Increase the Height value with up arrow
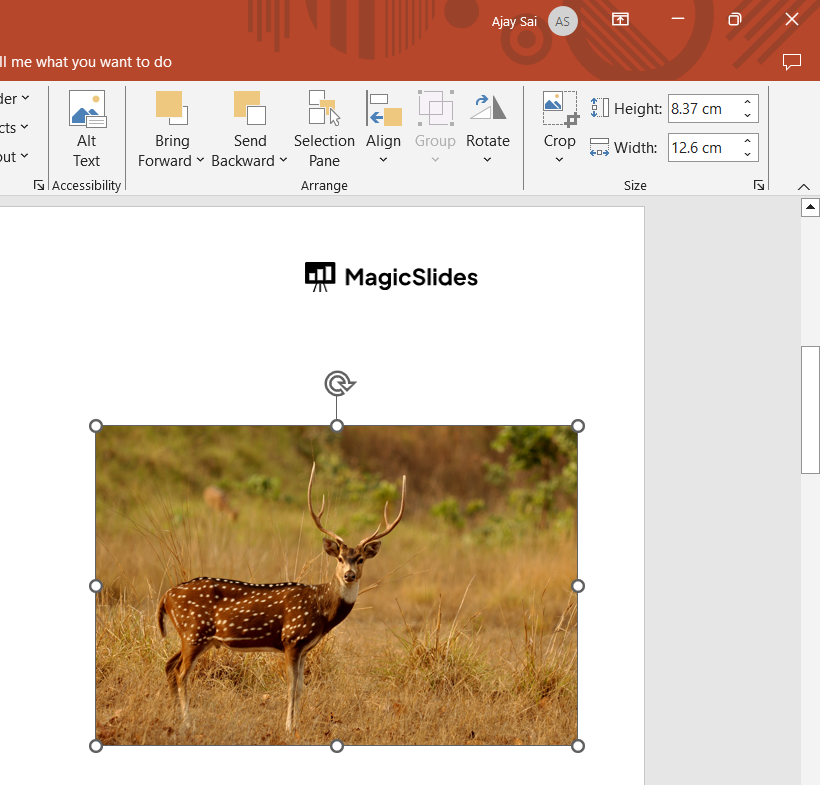Screen dimensions: 820x785 (747, 102)
